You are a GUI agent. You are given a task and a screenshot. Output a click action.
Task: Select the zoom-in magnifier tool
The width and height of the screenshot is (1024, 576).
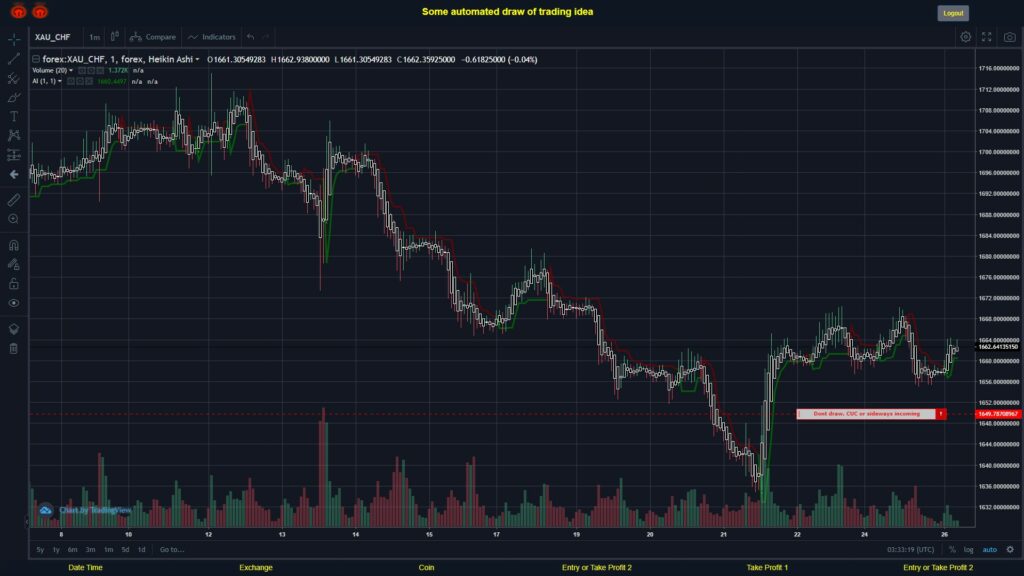[x=14, y=219]
